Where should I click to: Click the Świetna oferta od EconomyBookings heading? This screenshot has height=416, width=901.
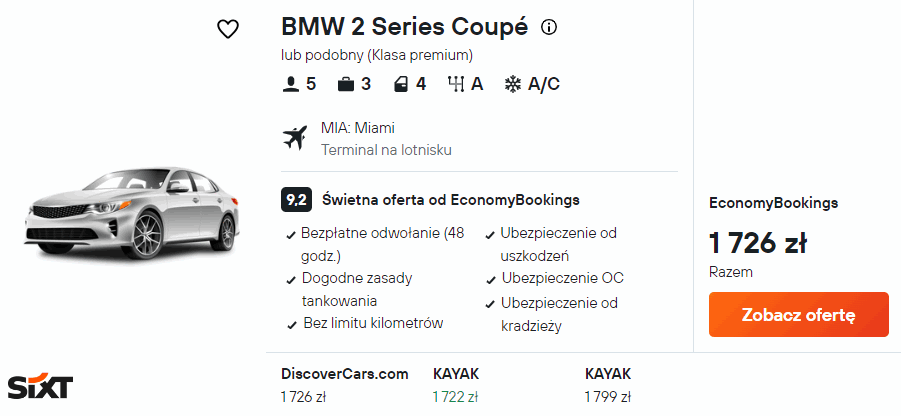tap(450, 199)
